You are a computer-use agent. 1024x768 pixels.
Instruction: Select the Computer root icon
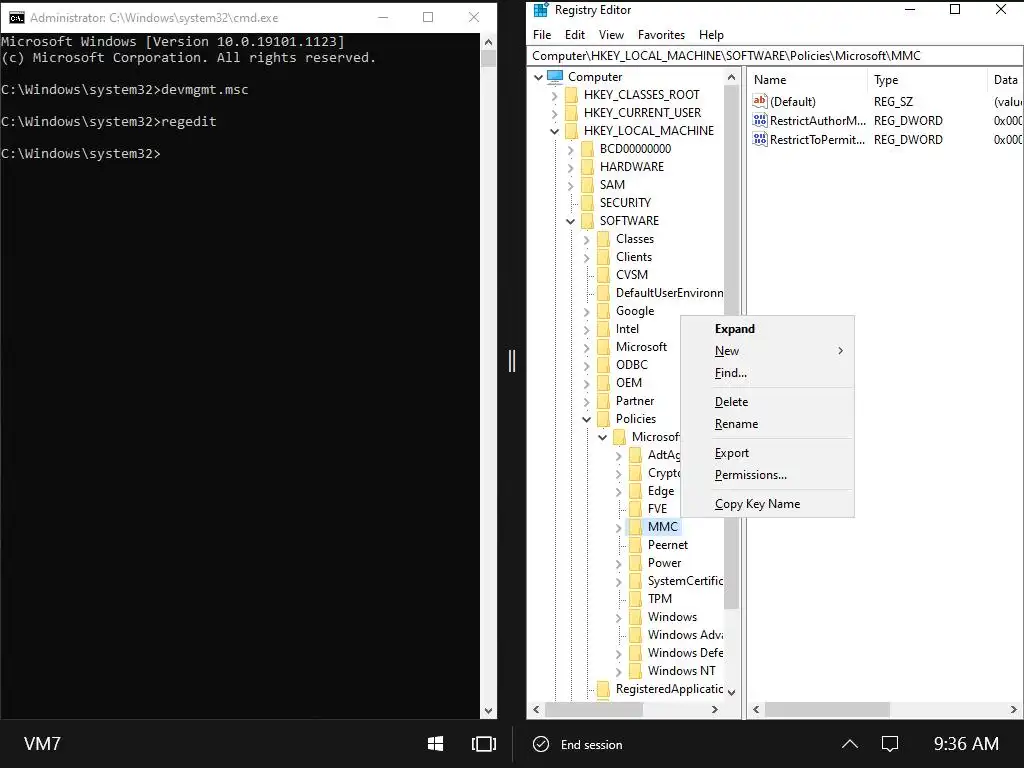pos(555,77)
